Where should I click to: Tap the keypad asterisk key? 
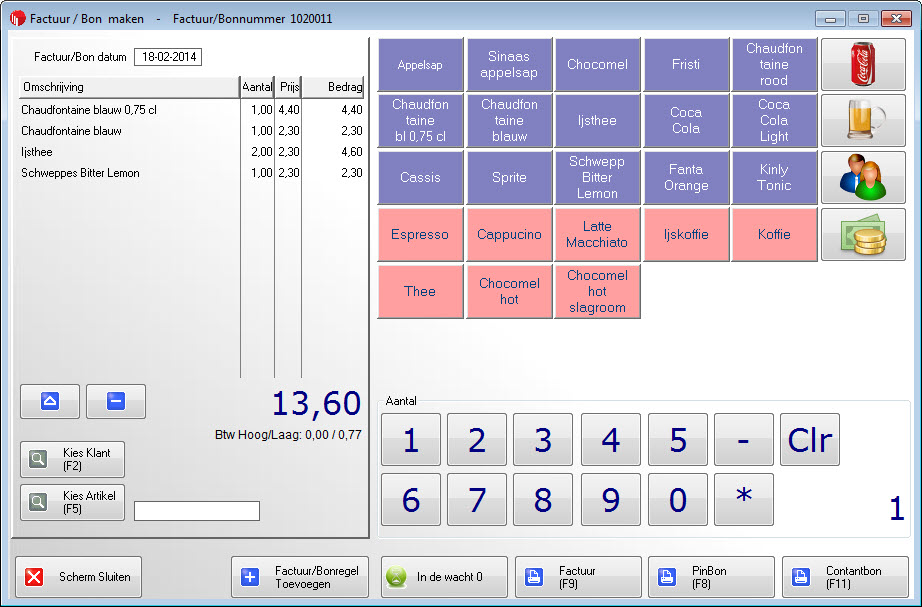coord(744,499)
